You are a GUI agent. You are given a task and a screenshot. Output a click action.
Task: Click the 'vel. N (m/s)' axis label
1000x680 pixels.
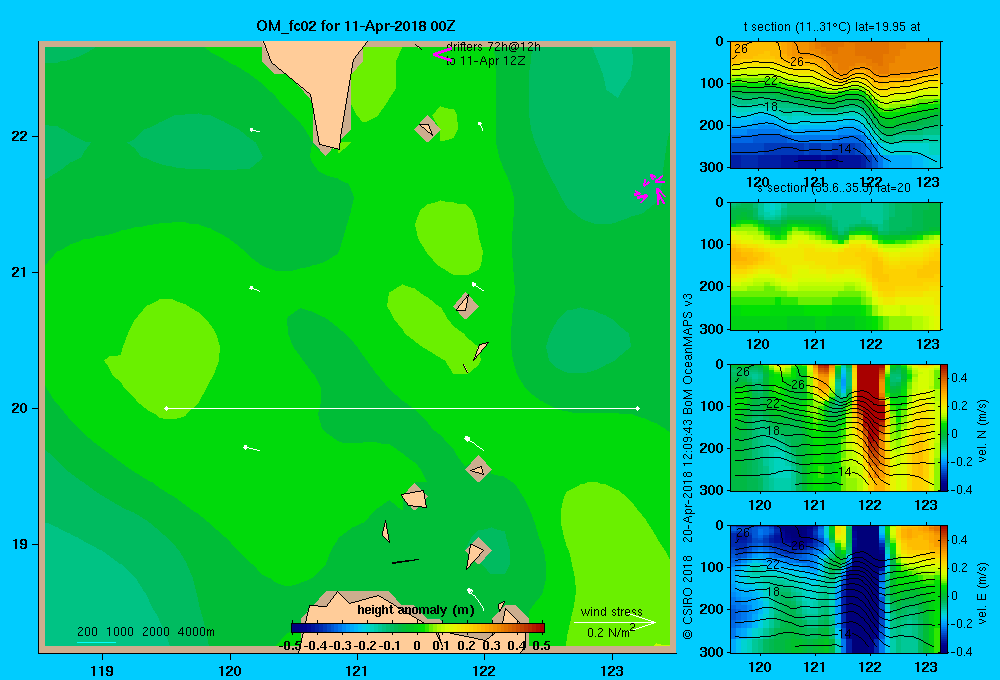(x=983, y=431)
